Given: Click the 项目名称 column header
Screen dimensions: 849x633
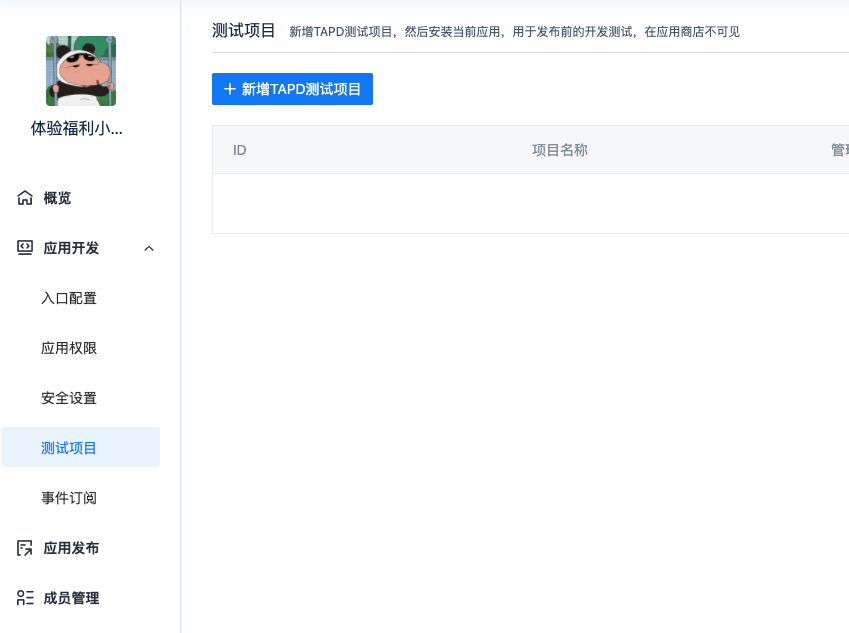Looking at the screenshot, I should (559, 149).
